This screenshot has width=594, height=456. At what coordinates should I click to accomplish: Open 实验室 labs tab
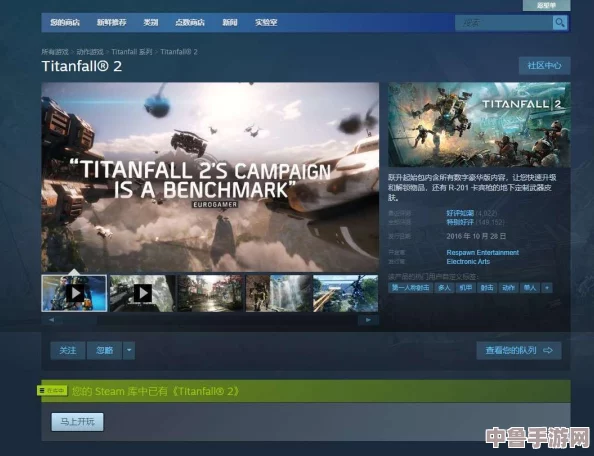click(x=266, y=22)
